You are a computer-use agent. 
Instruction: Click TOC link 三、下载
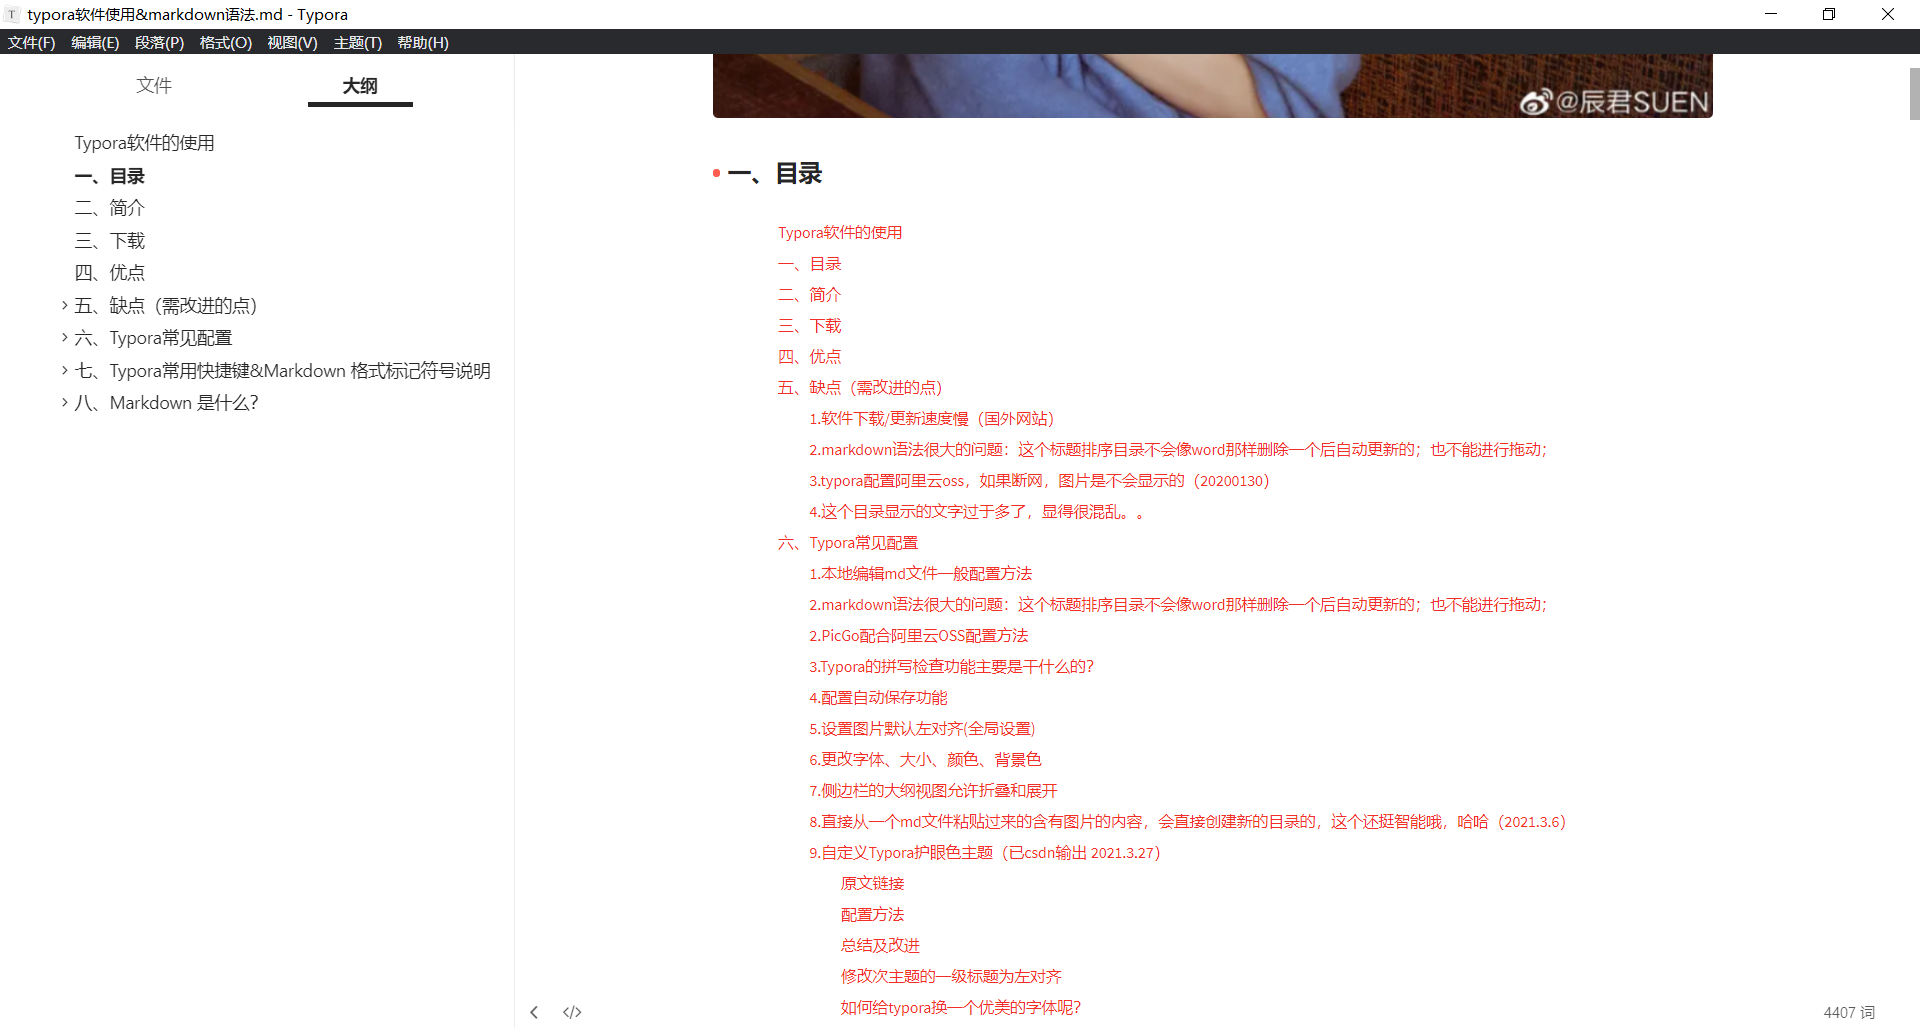(810, 326)
